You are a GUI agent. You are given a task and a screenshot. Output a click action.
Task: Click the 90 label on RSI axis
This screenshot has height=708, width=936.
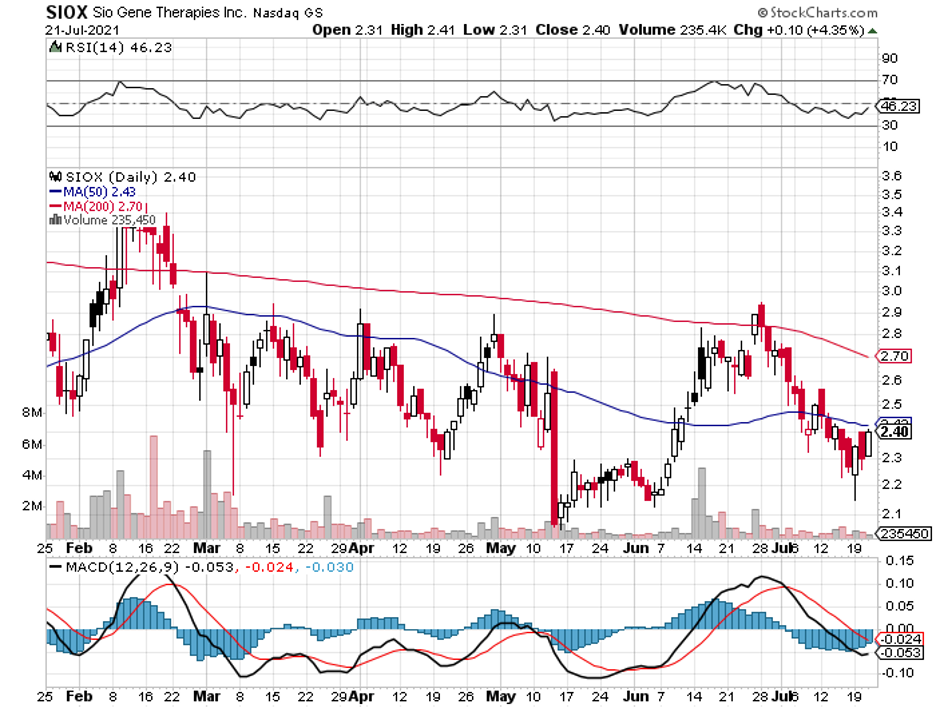[x=889, y=59]
